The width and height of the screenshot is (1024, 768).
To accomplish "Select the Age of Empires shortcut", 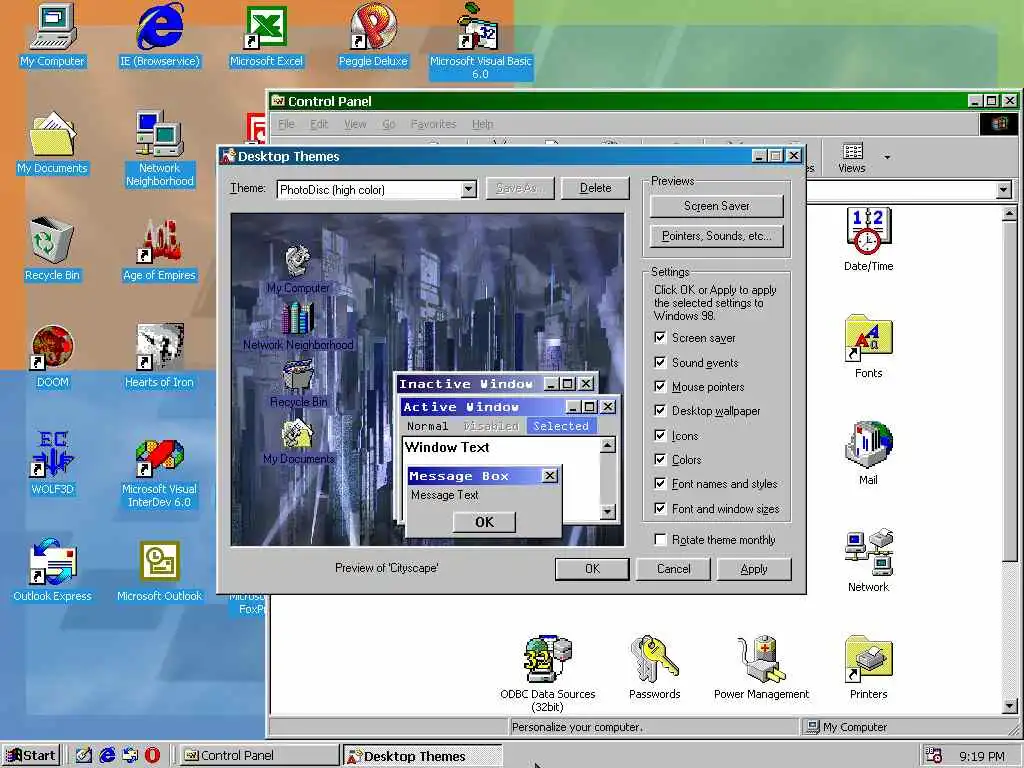I will click(159, 249).
